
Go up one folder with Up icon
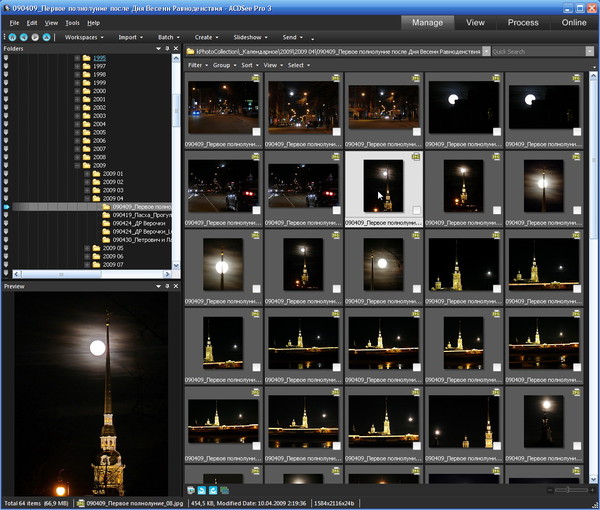click(47, 37)
